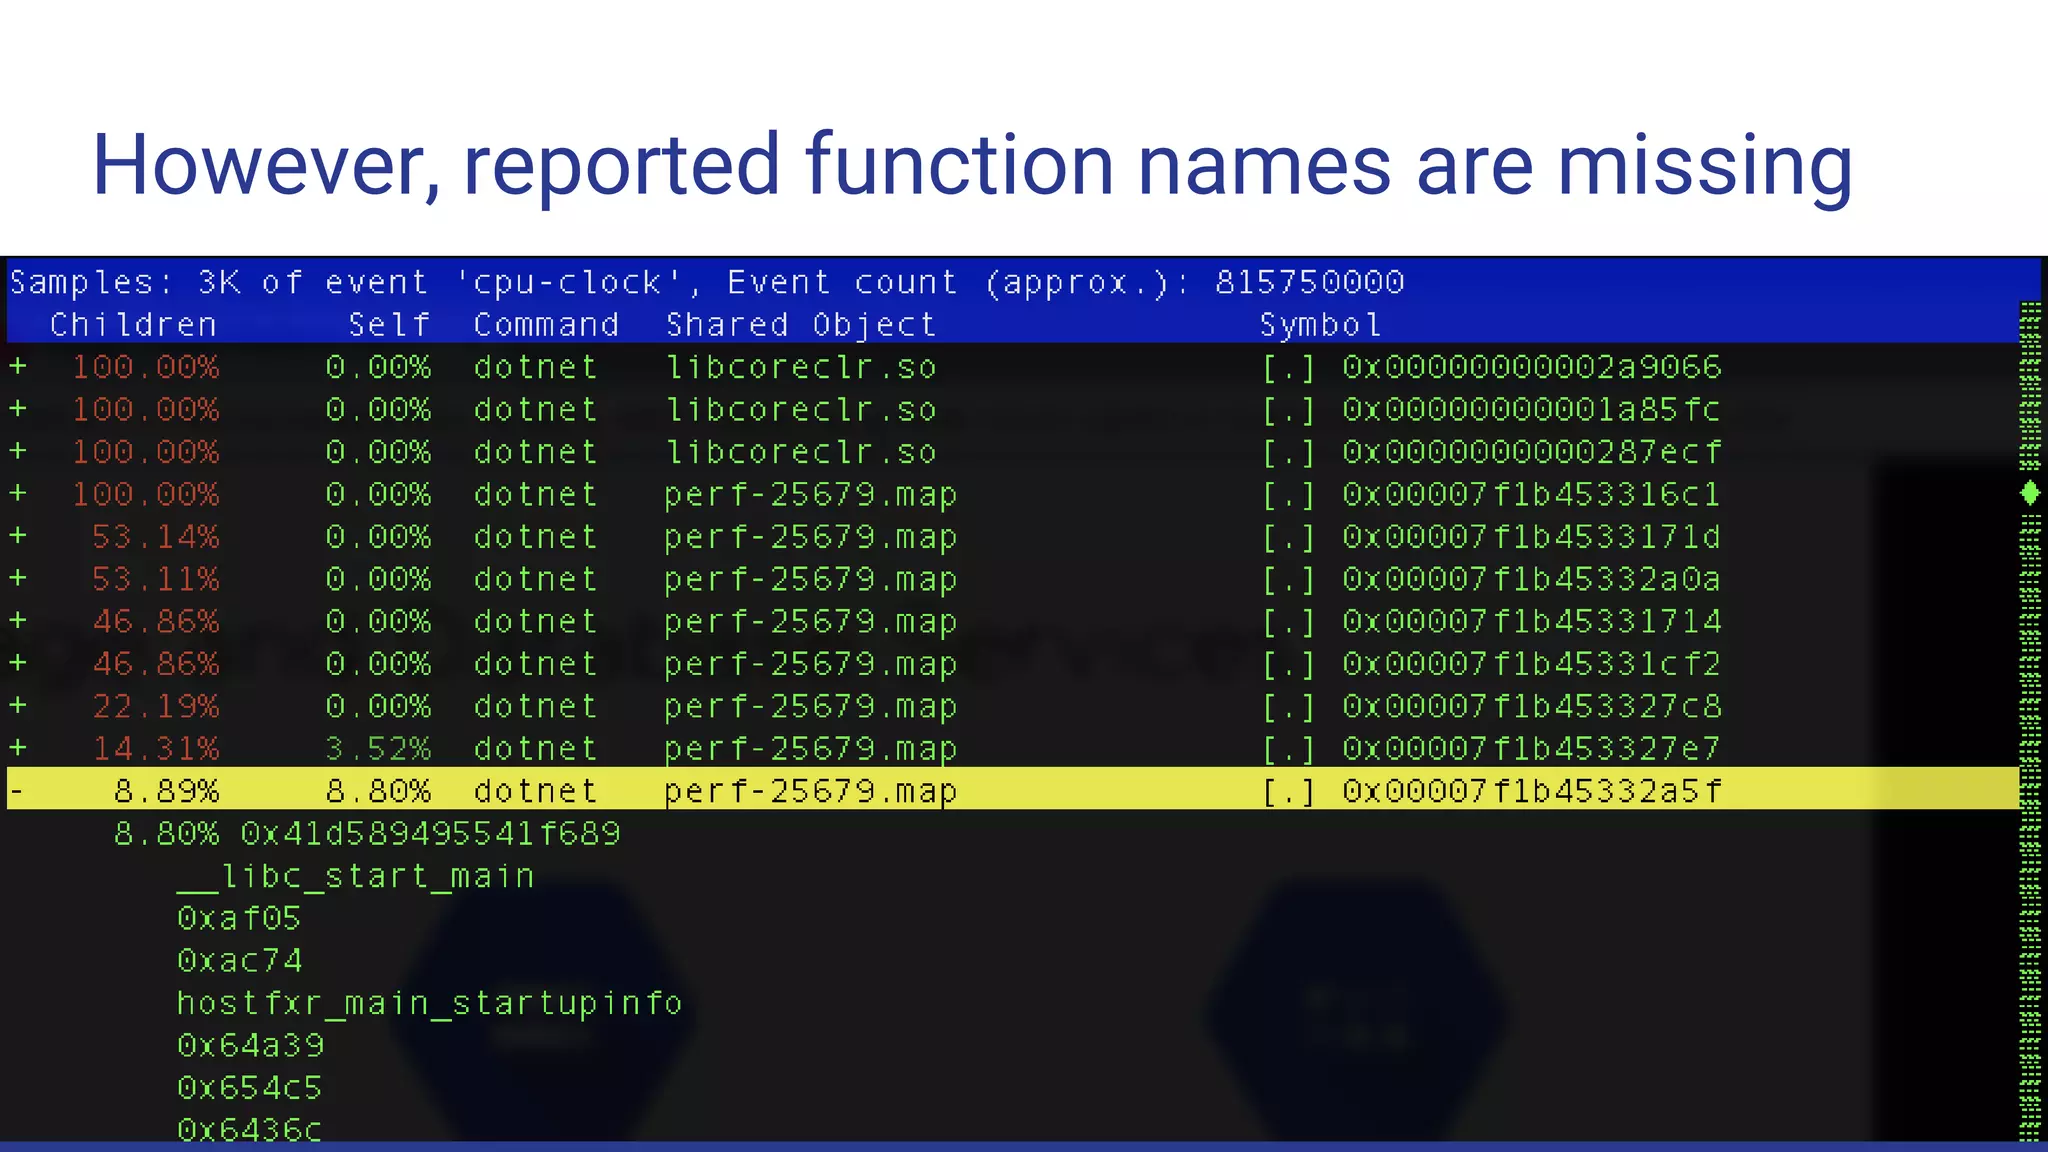Image resolution: width=2048 pixels, height=1152 pixels.
Task: Select call chain entry 0xaf05
Action: [x=239, y=918]
